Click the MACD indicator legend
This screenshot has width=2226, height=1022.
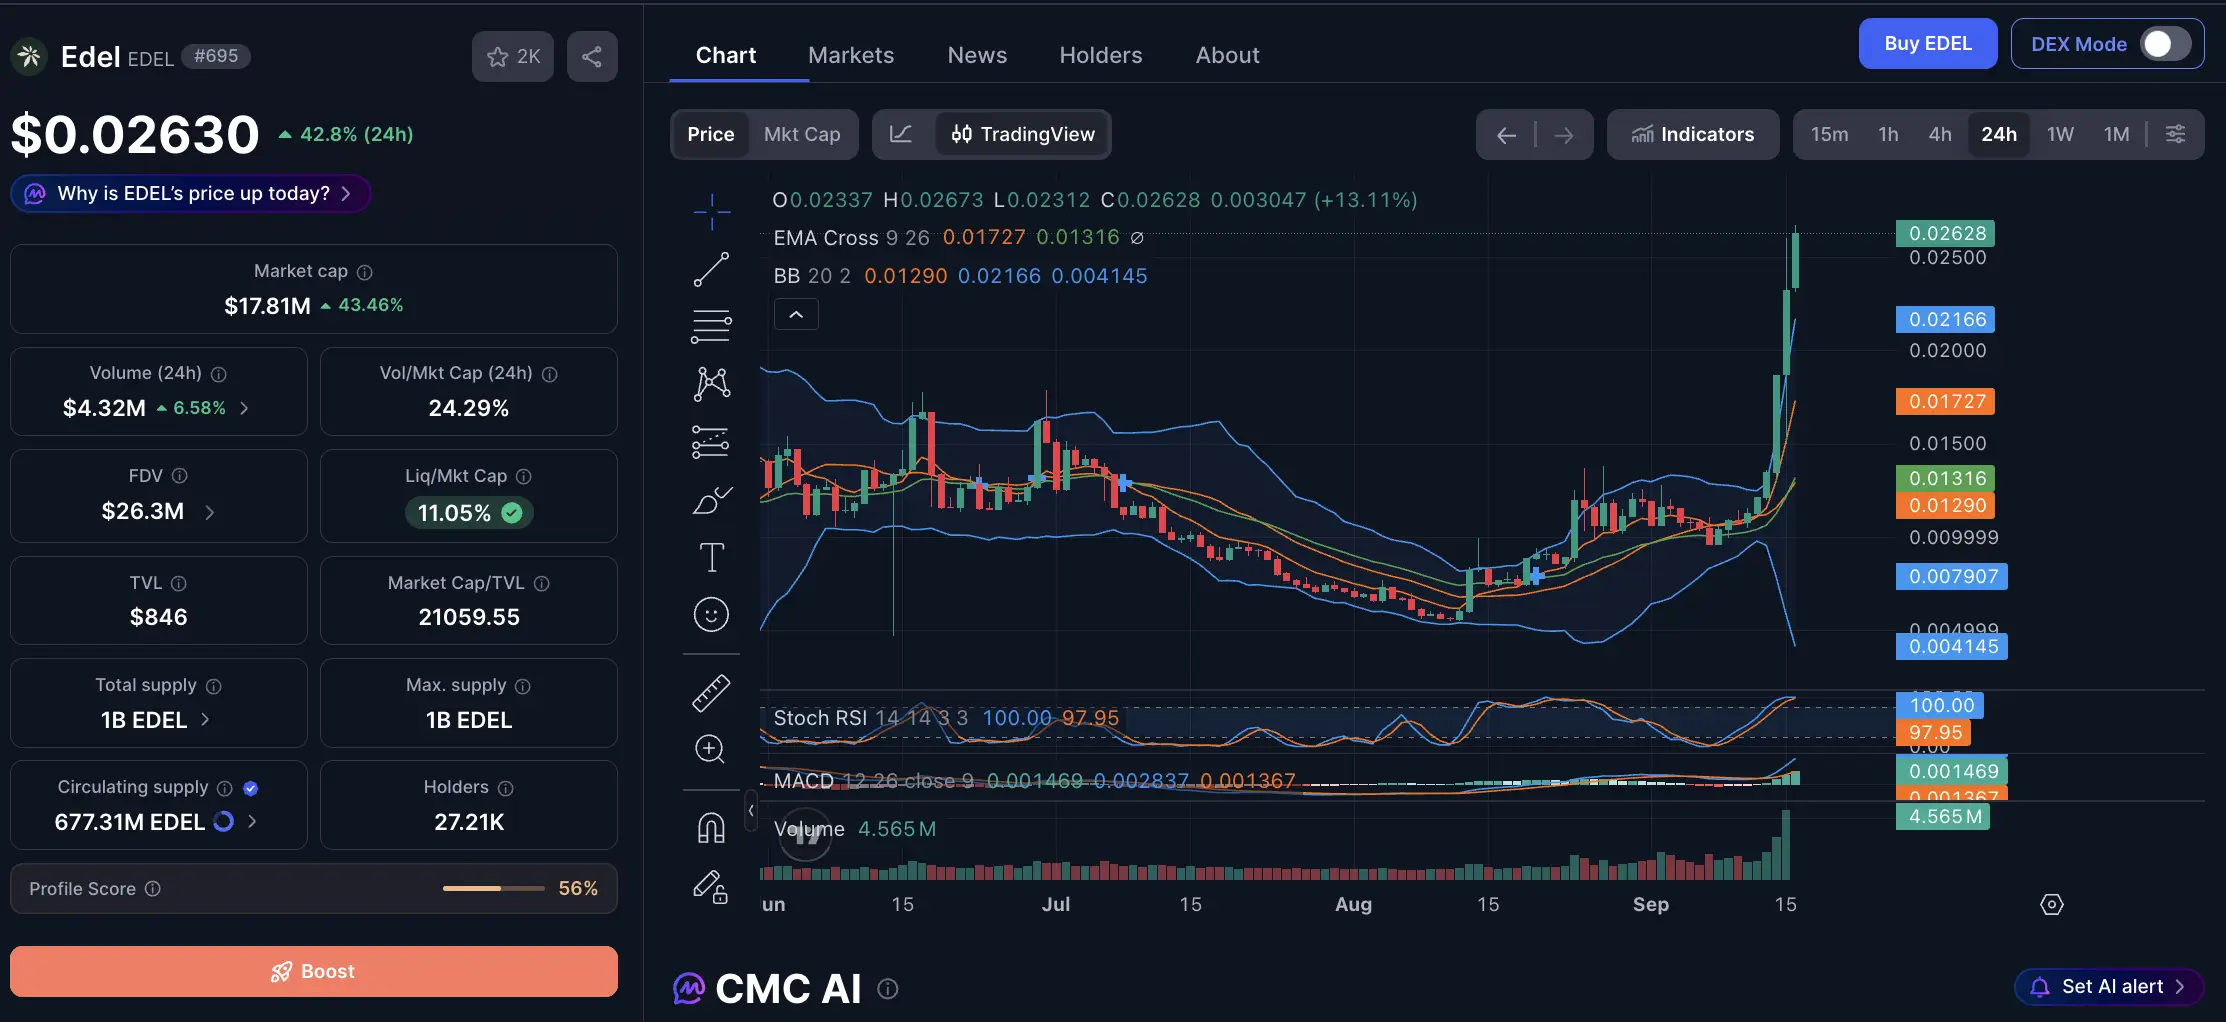[x=1034, y=780]
